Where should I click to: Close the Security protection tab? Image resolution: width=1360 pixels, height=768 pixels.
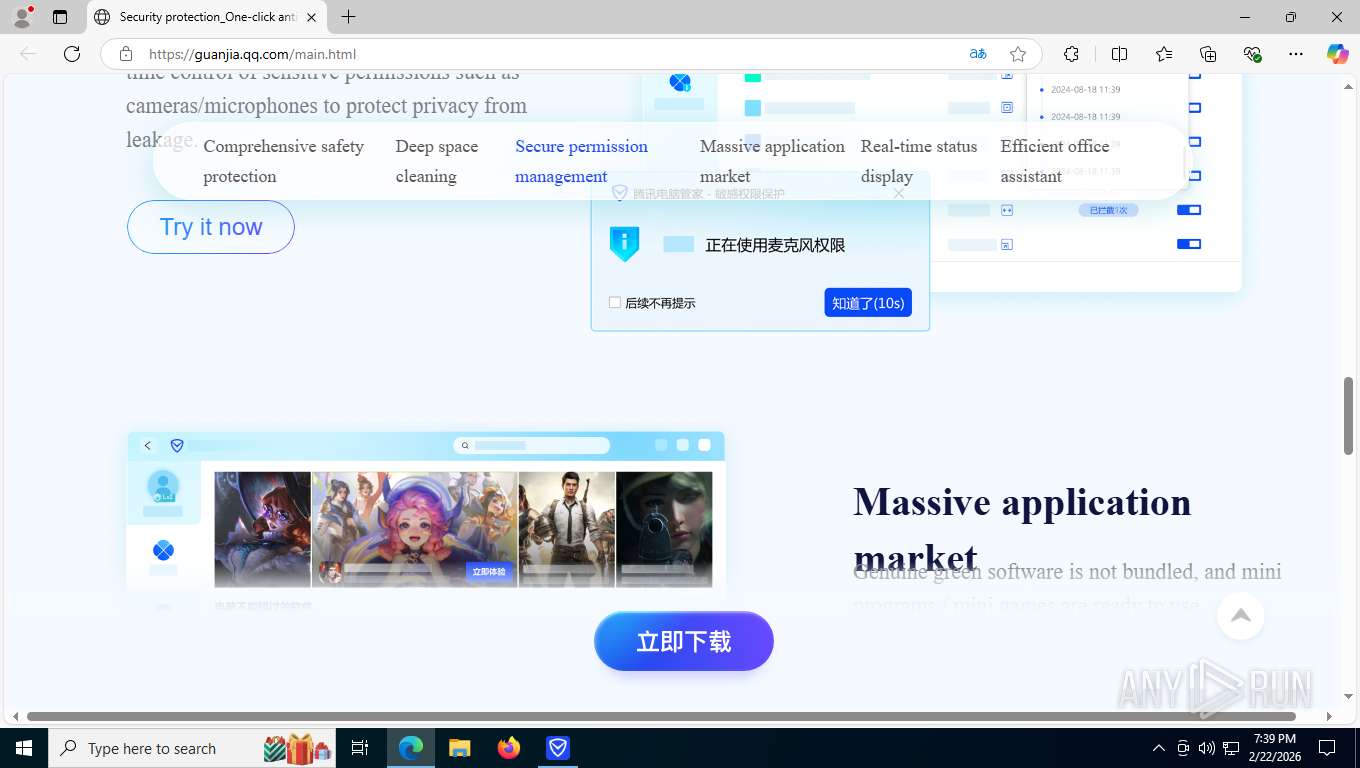[x=311, y=17]
